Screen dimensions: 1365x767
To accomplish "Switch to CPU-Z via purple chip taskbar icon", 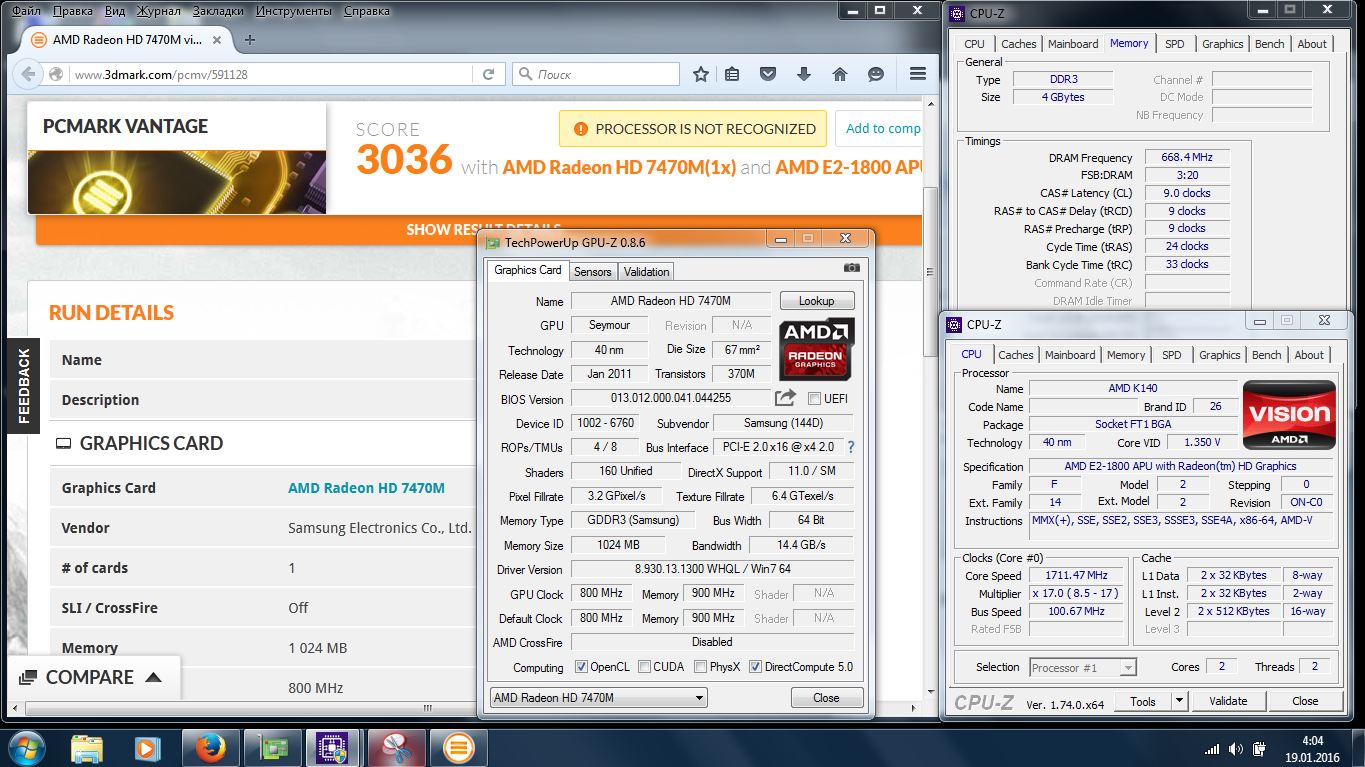I will [332, 747].
